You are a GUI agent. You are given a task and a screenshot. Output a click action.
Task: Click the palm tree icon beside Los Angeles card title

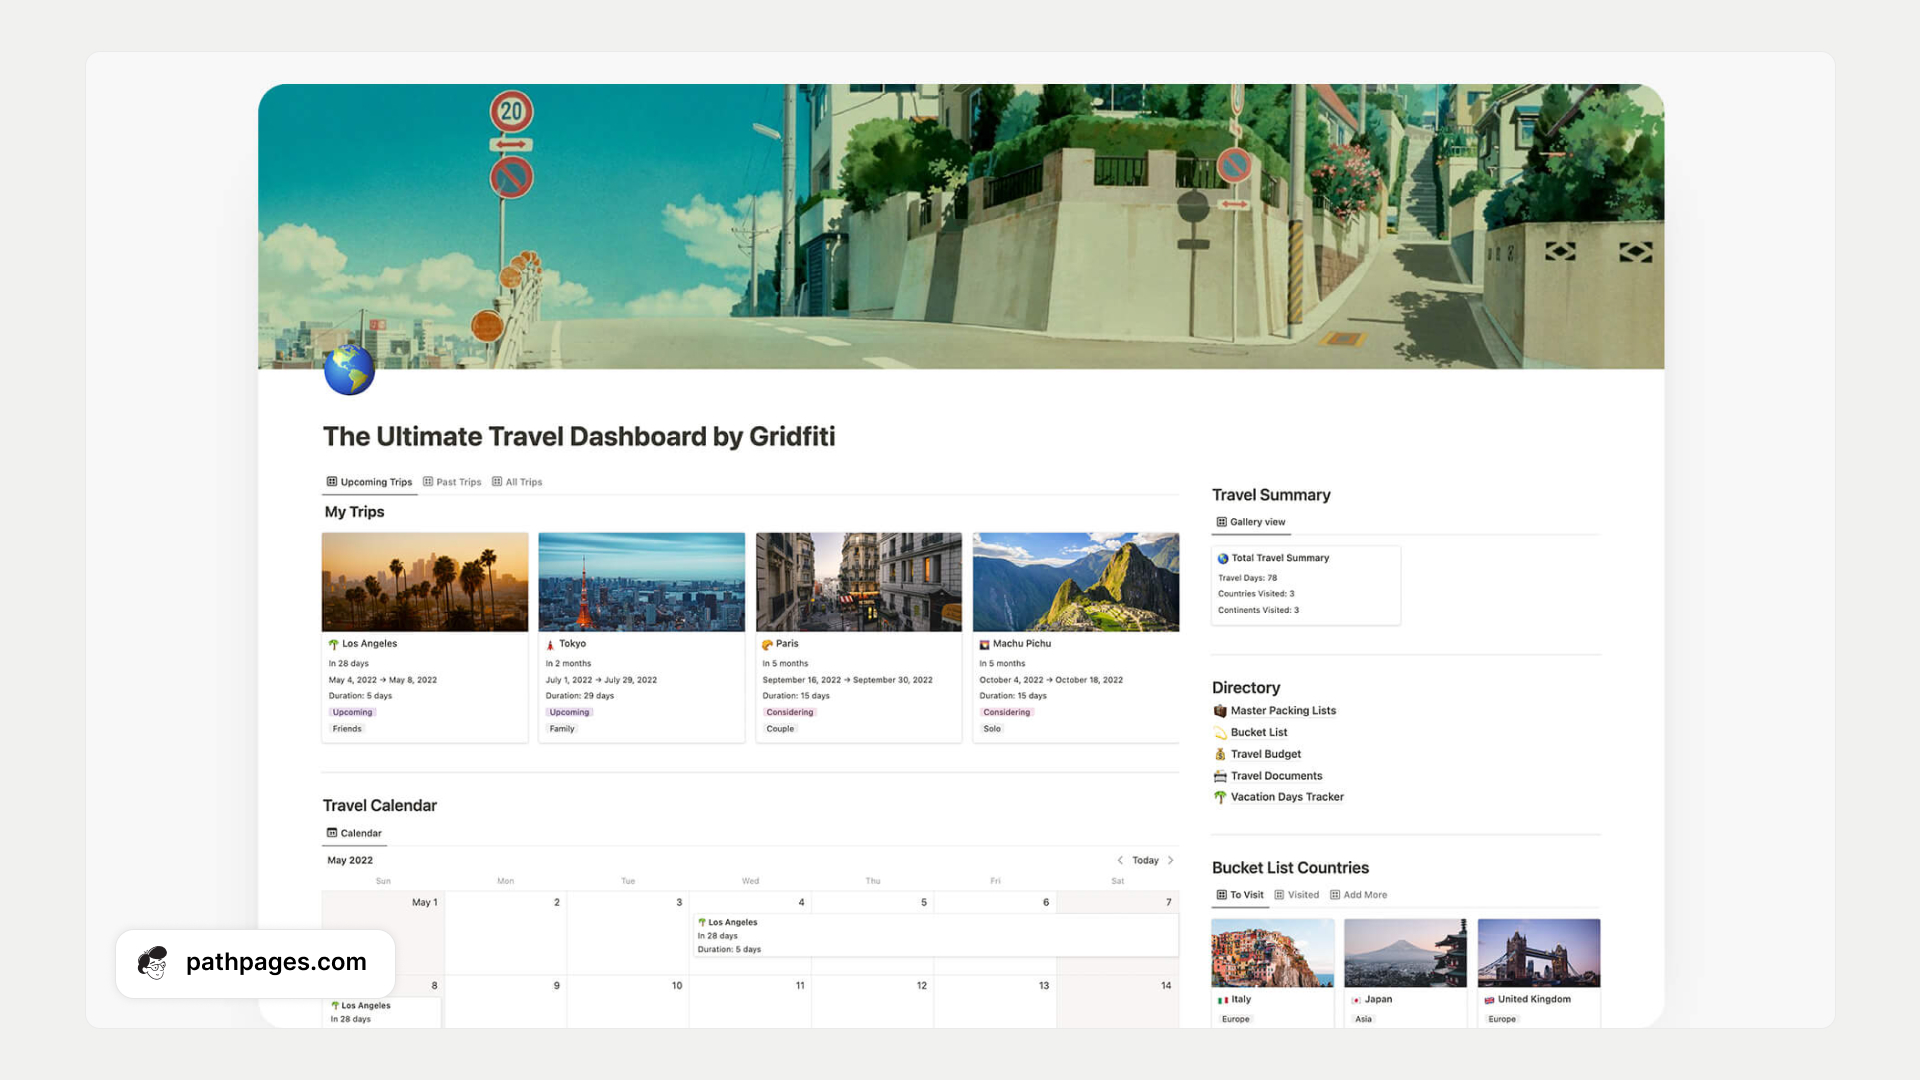(334, 644)
